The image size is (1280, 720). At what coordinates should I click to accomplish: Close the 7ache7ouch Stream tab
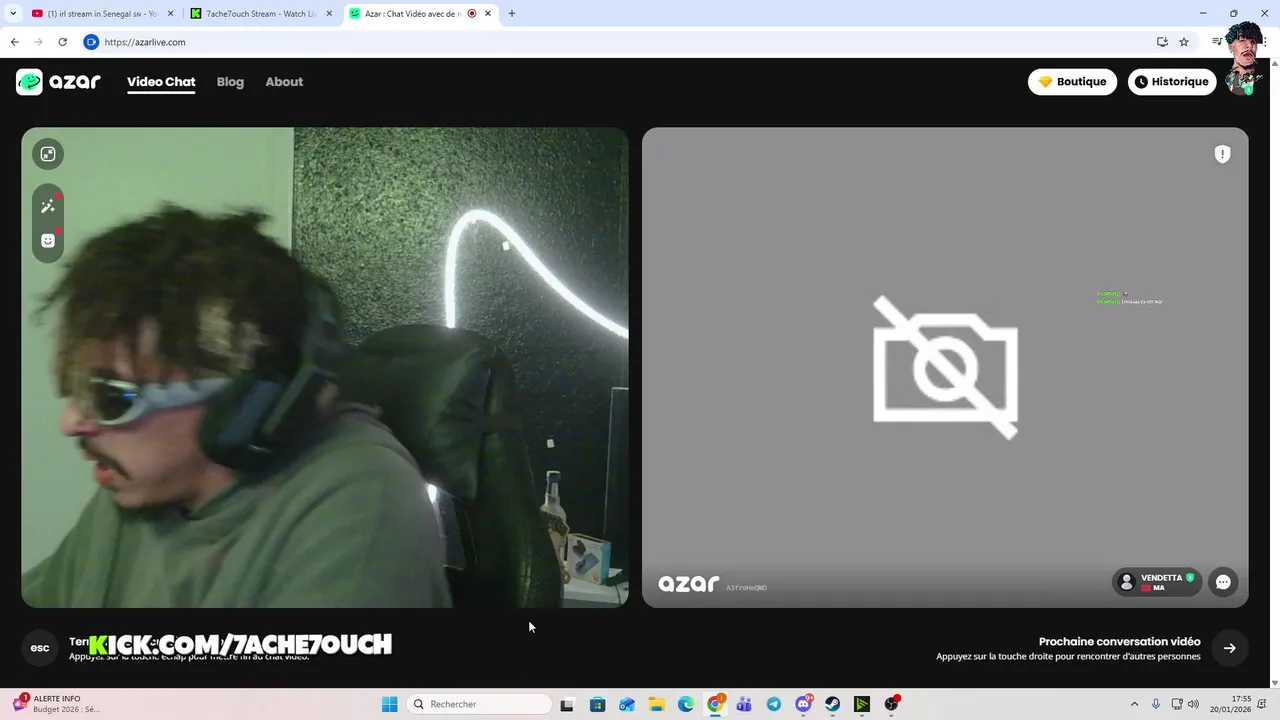pyautogui.click(x=329, y=14)
